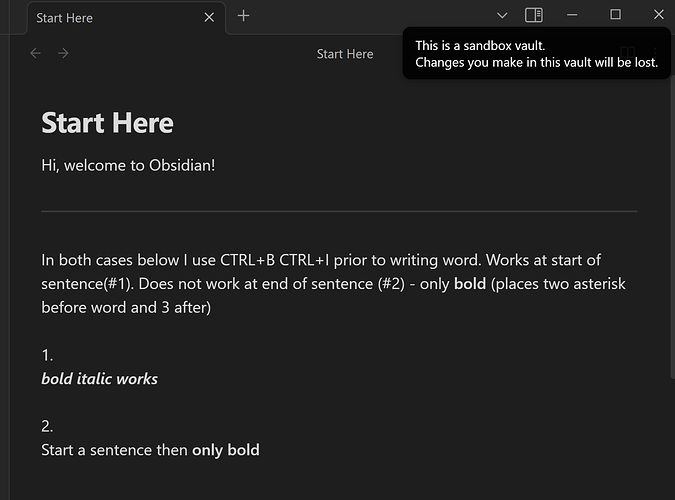675x500 pixels.
Task: Open a new tab with plus icon
Action: click(244, 16)
